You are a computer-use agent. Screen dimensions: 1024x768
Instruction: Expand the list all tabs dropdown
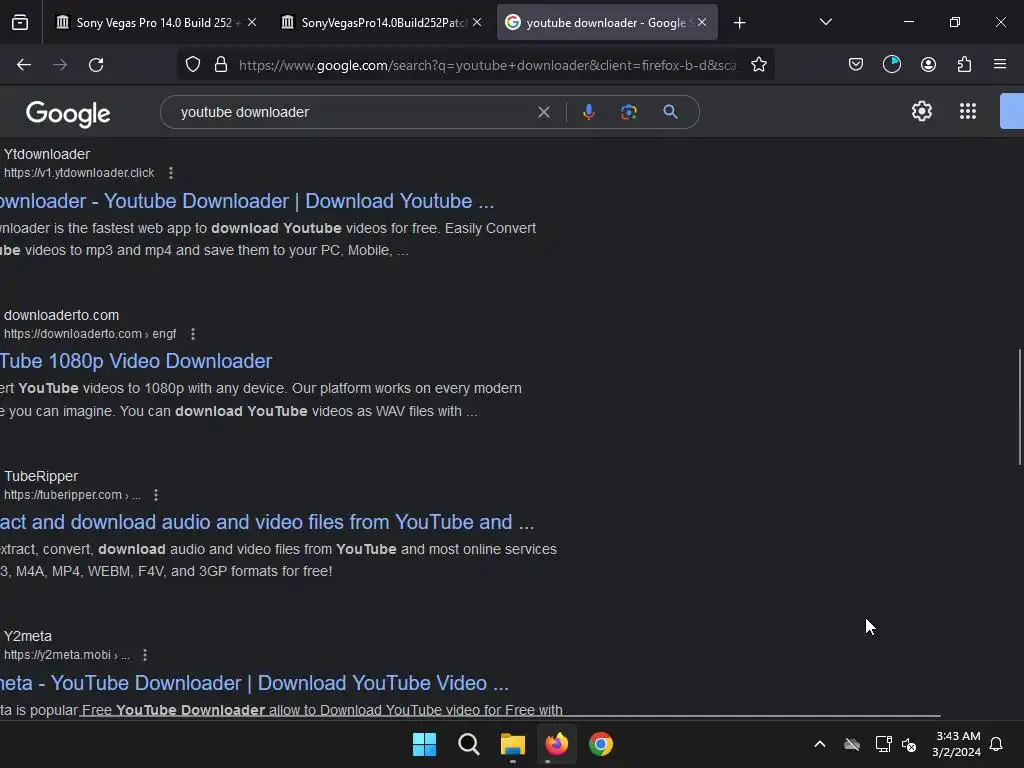826,23
